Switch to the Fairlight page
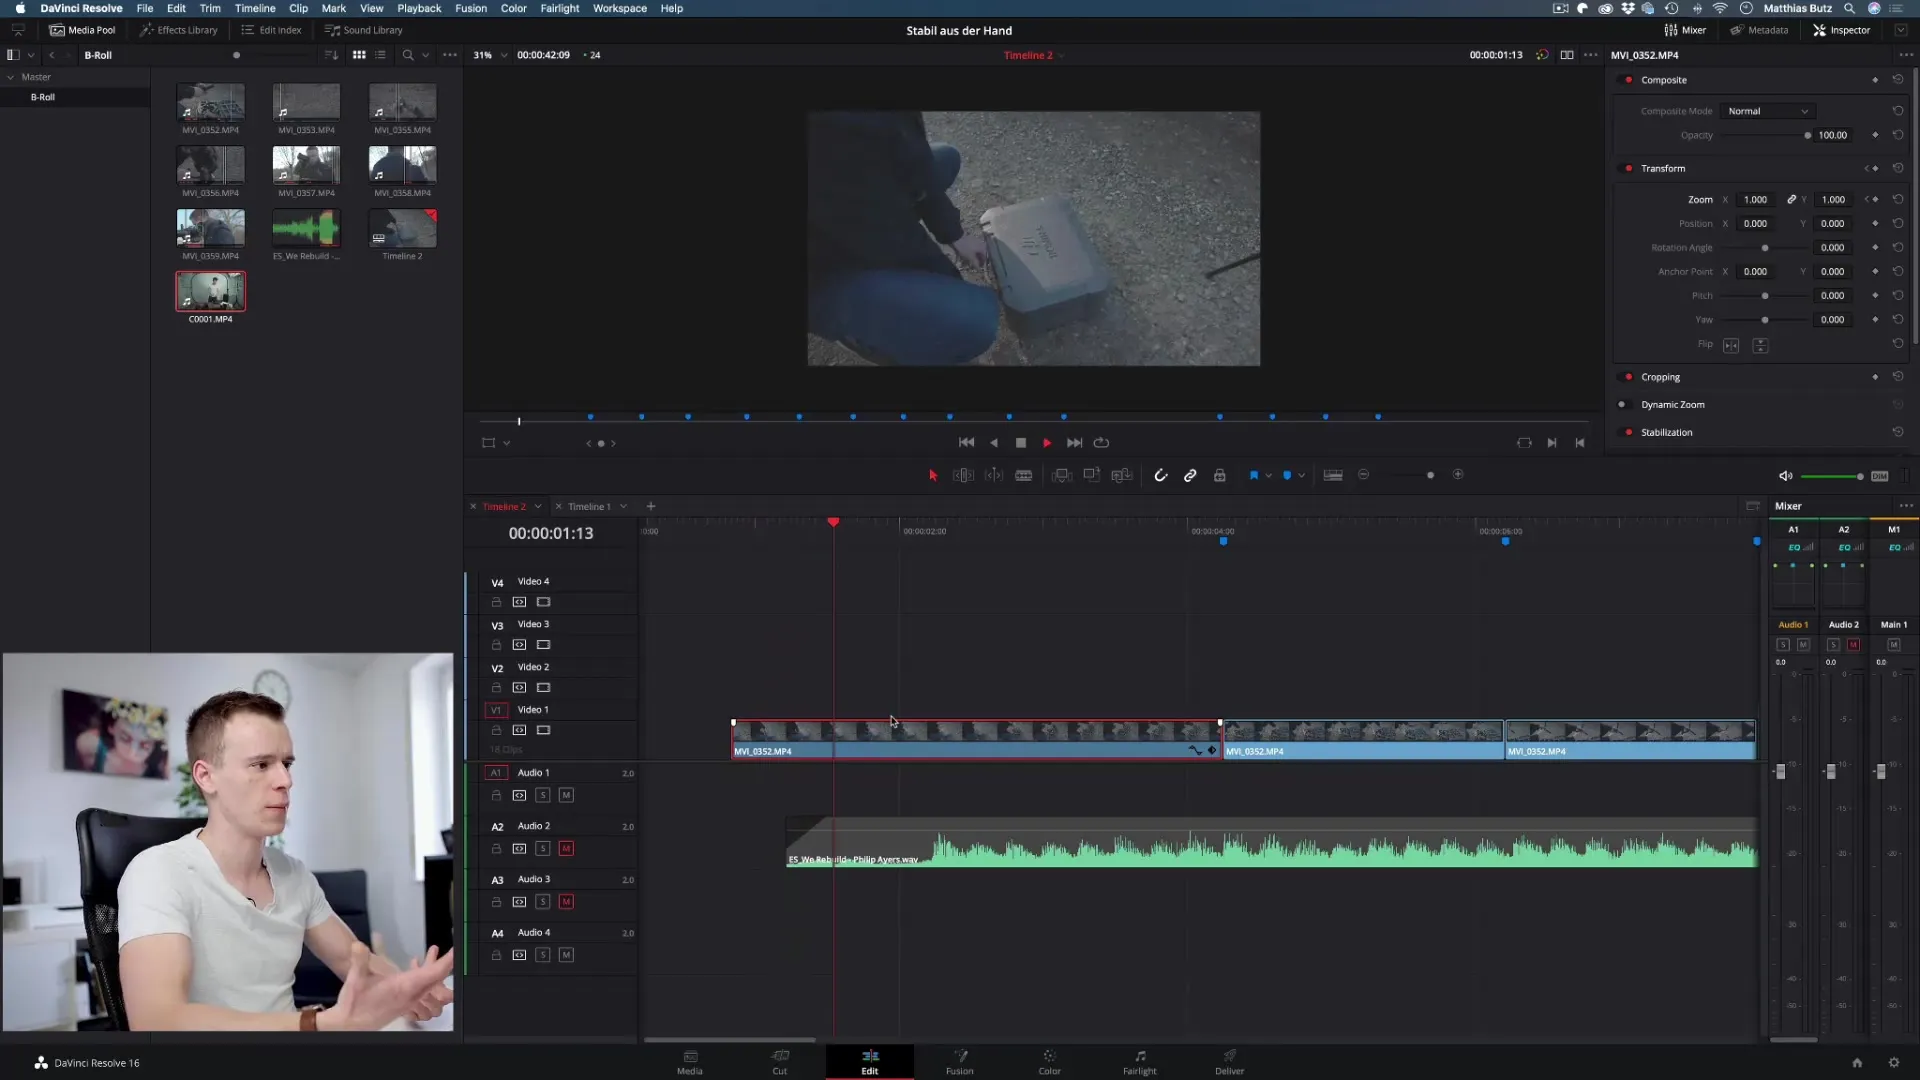1920x1080 pixels. (x=1139, y=1062)
